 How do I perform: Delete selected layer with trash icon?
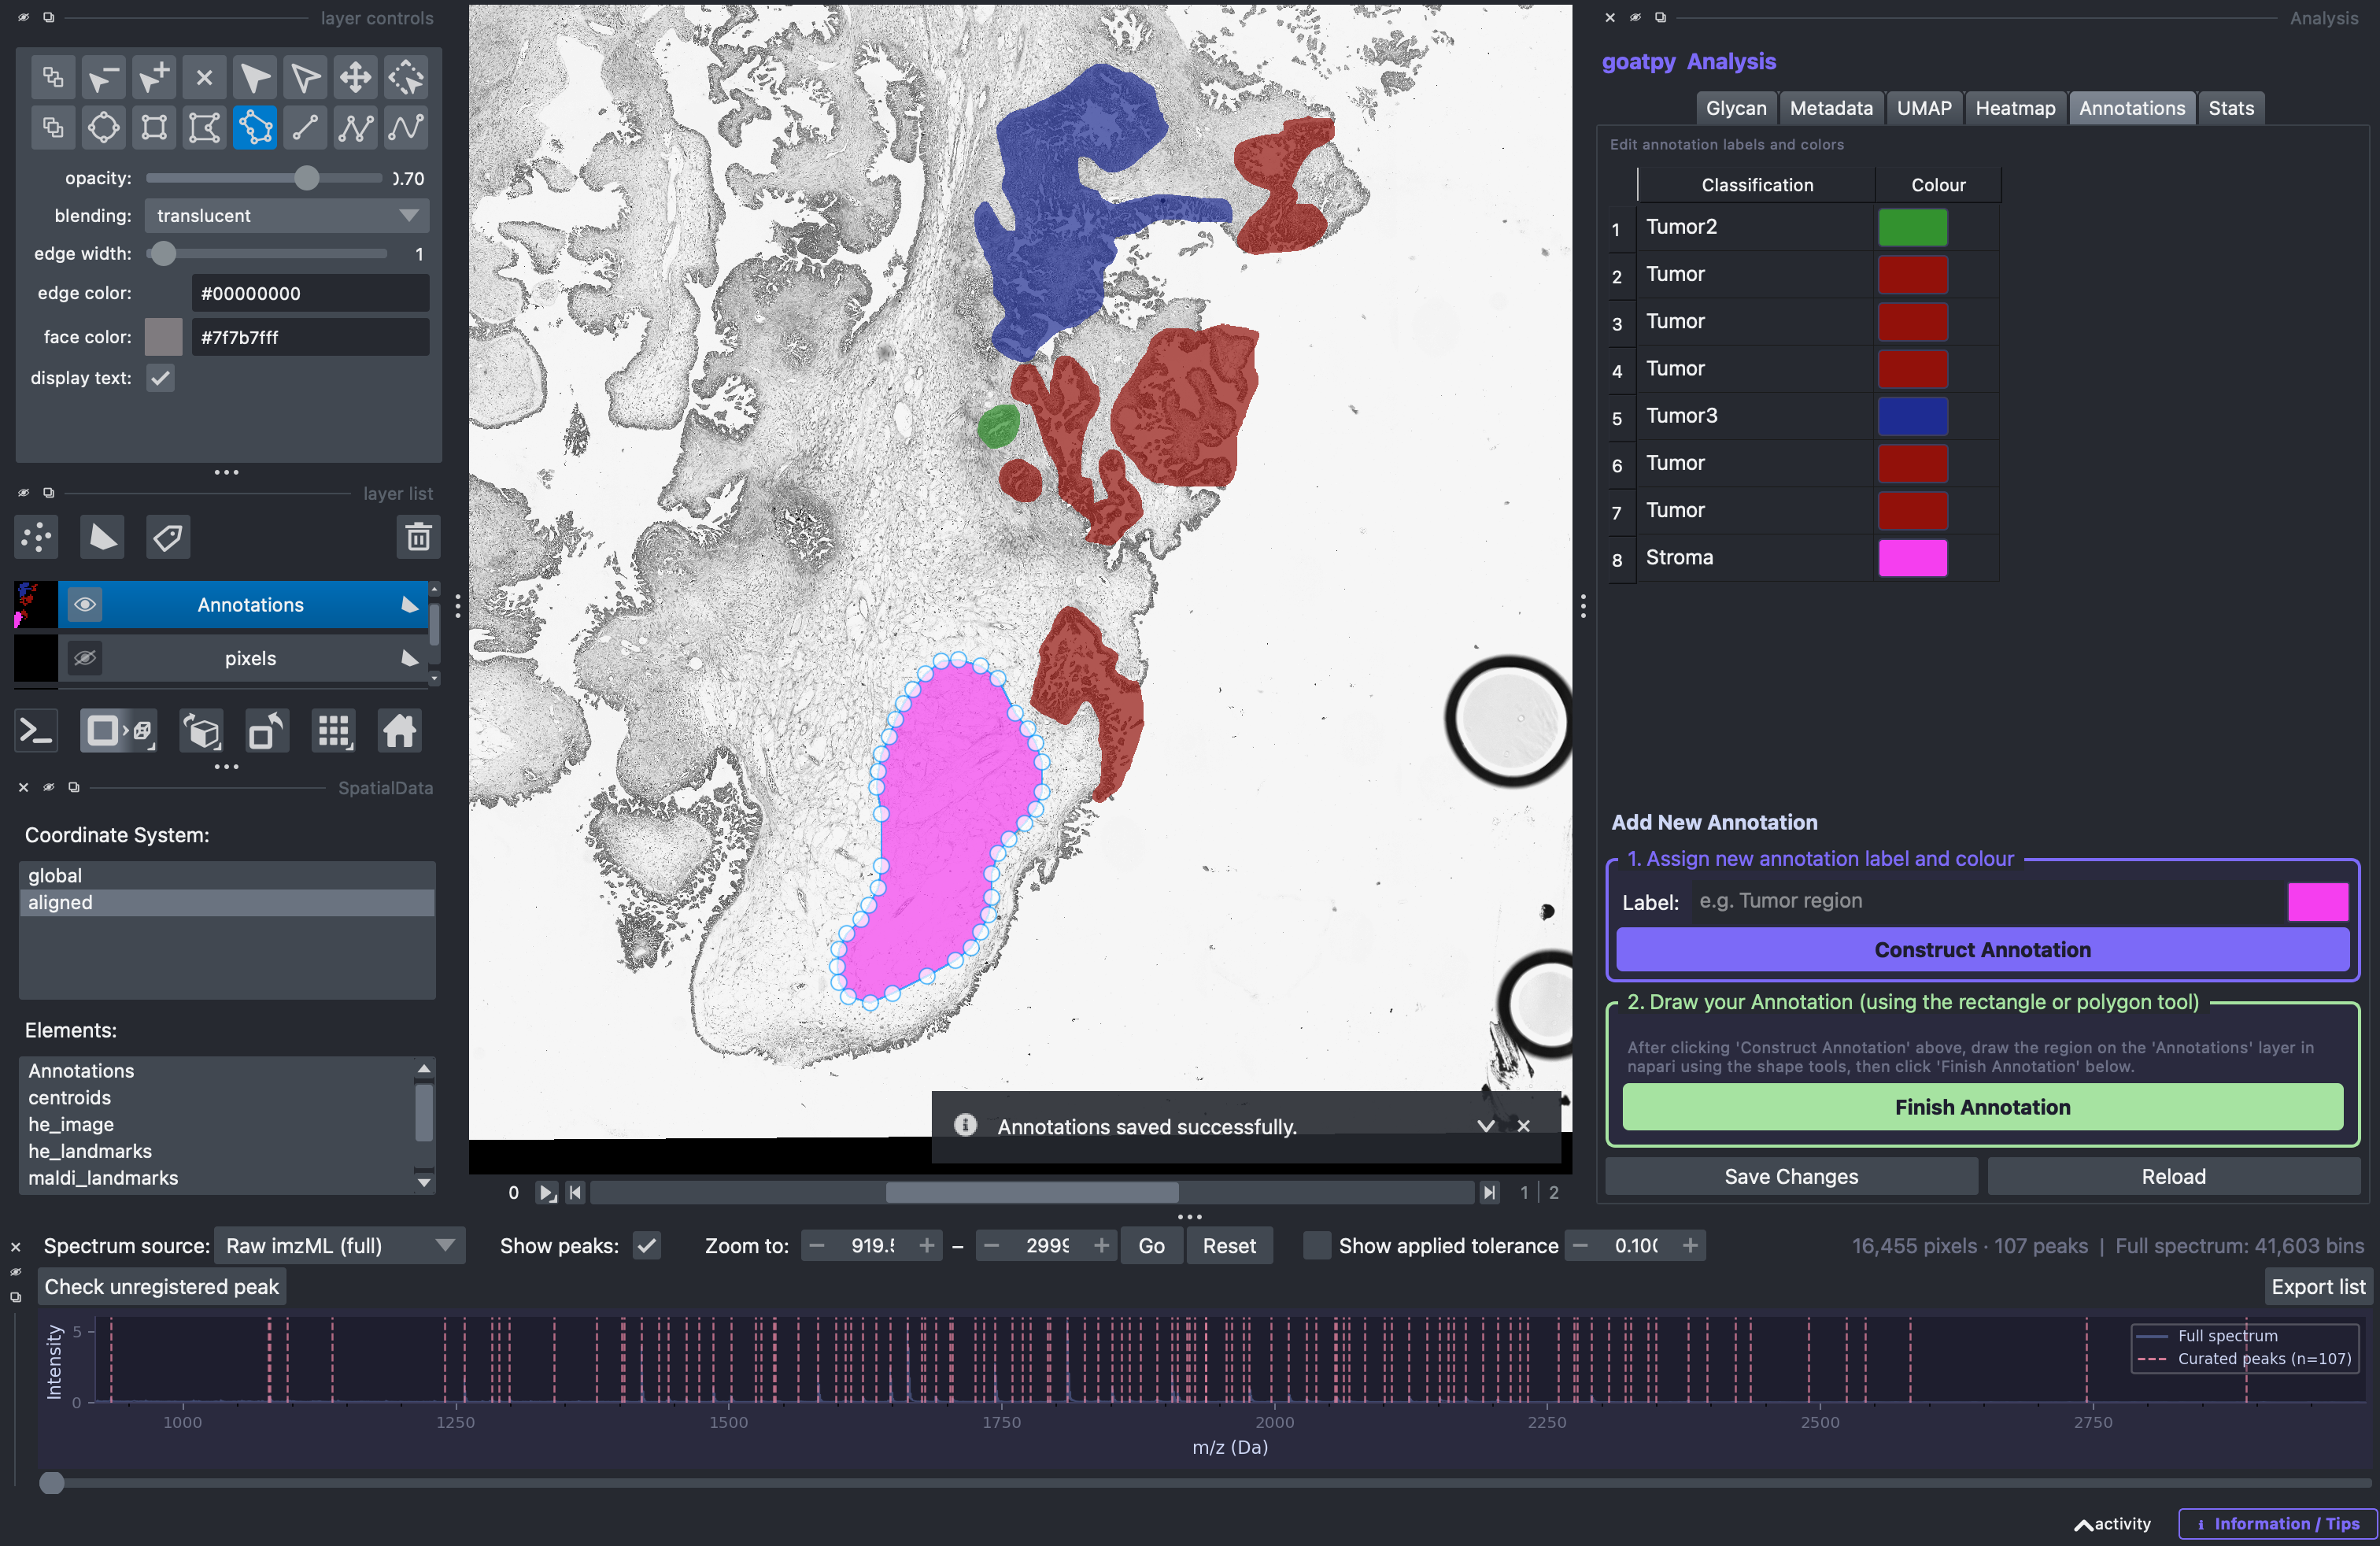pos(418,537)
